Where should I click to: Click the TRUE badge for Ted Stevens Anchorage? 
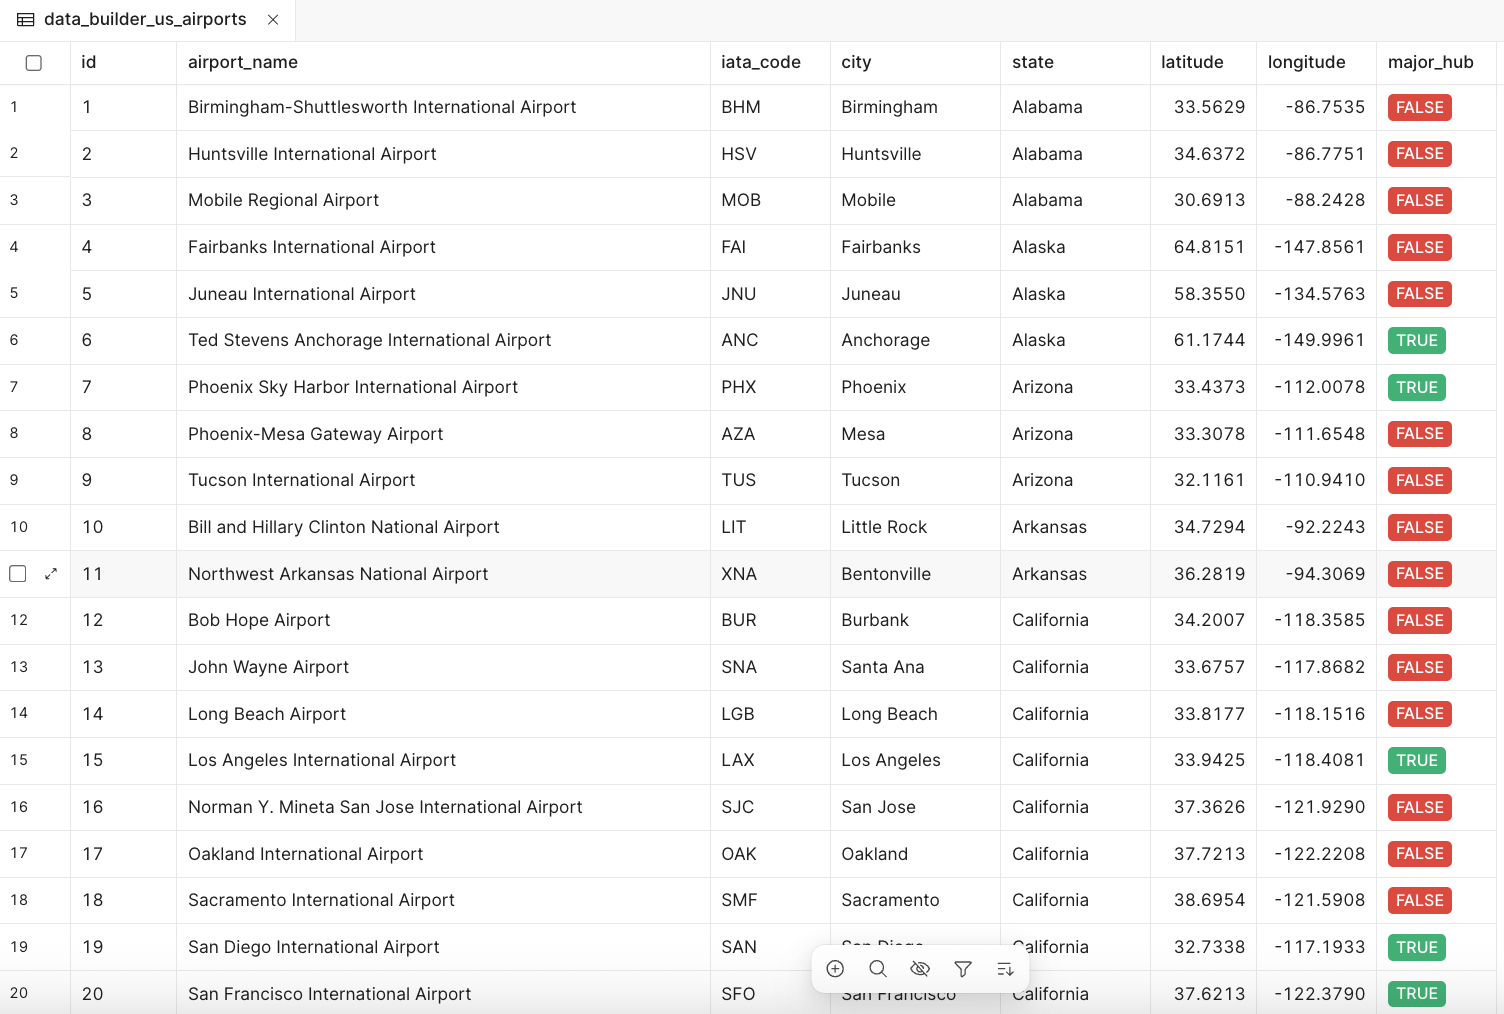point(1416,340)
